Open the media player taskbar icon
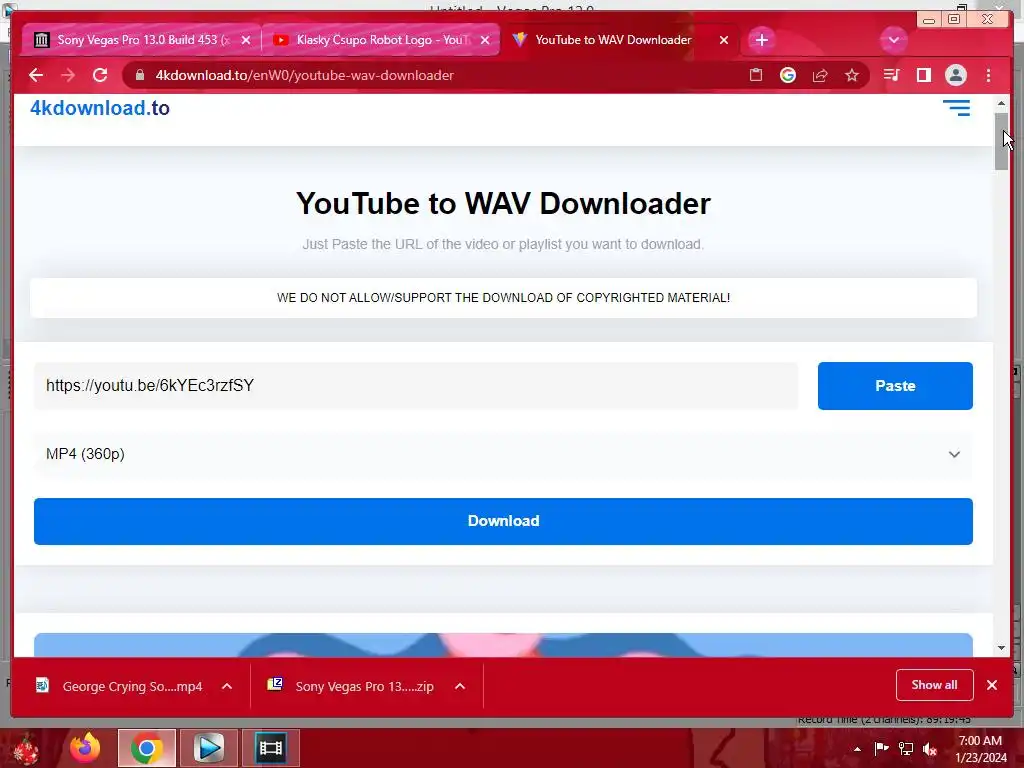 pyautogui.click(x=209, y=748)
